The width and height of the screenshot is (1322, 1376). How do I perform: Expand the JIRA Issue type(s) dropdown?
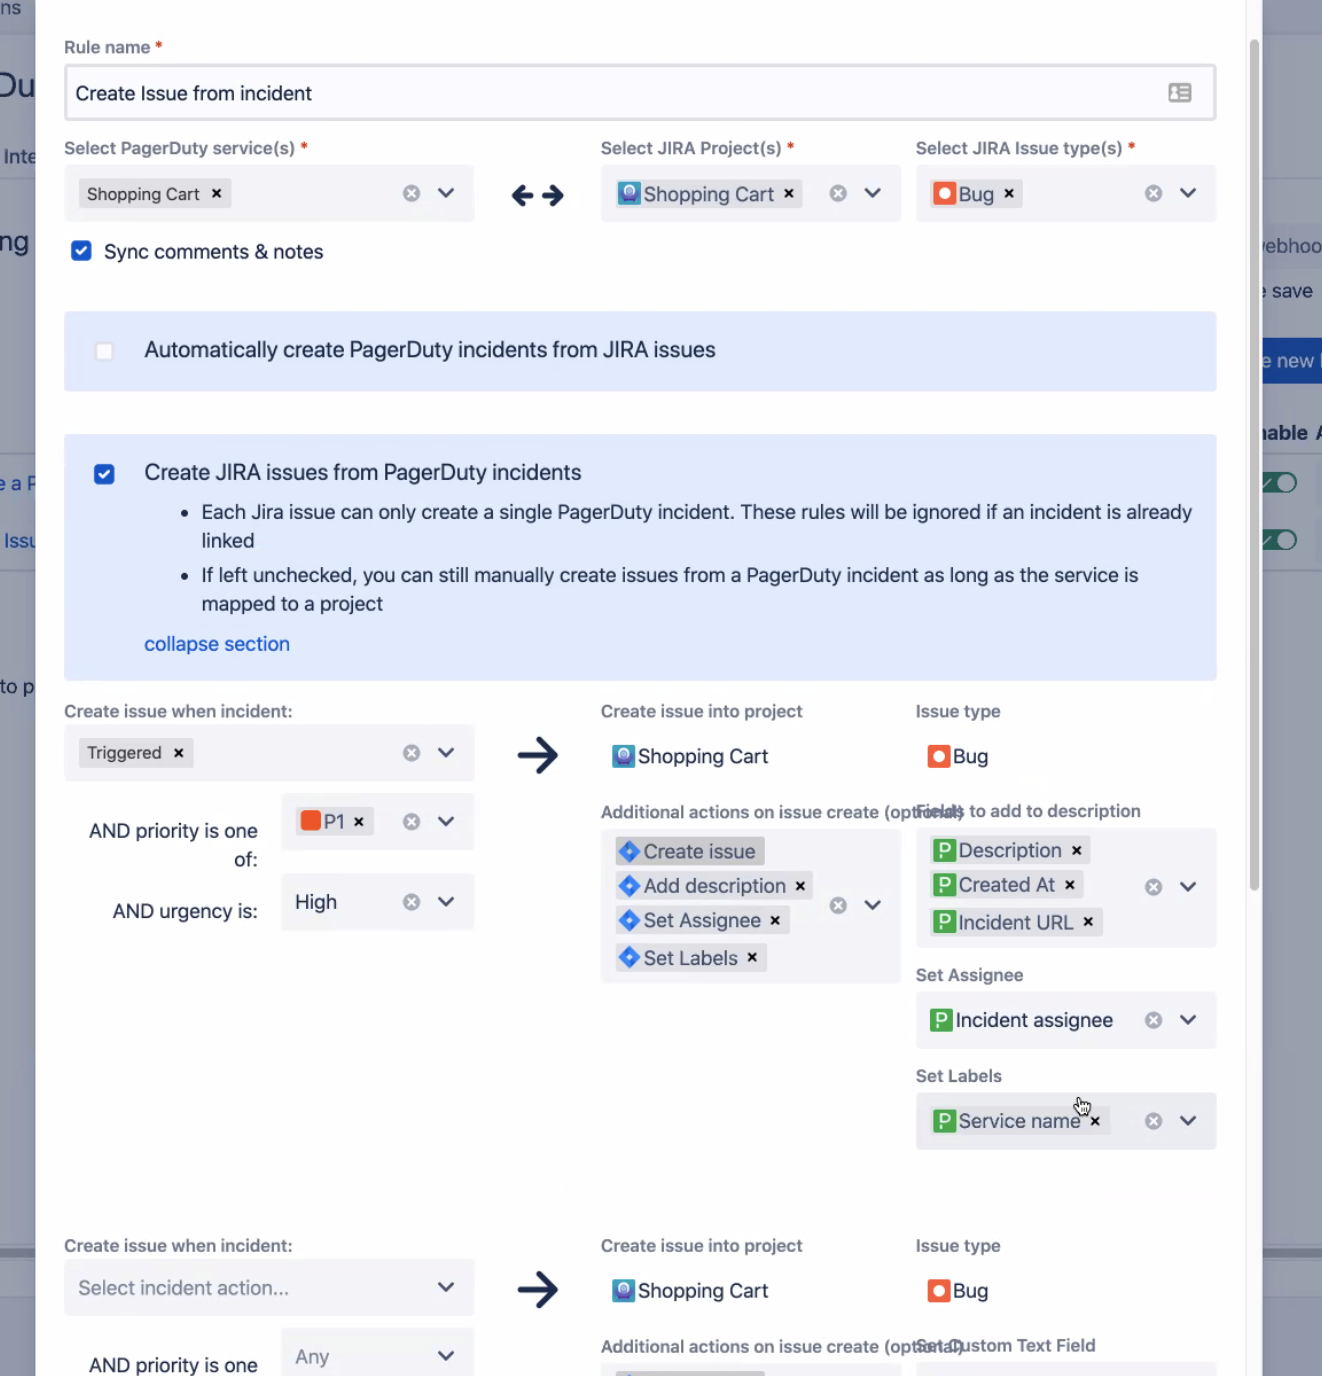pos(1188,194)
